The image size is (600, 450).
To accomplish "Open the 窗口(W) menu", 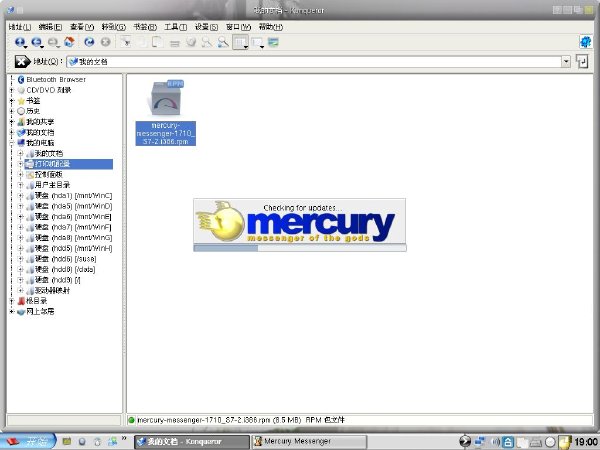I will coord(238,27).
